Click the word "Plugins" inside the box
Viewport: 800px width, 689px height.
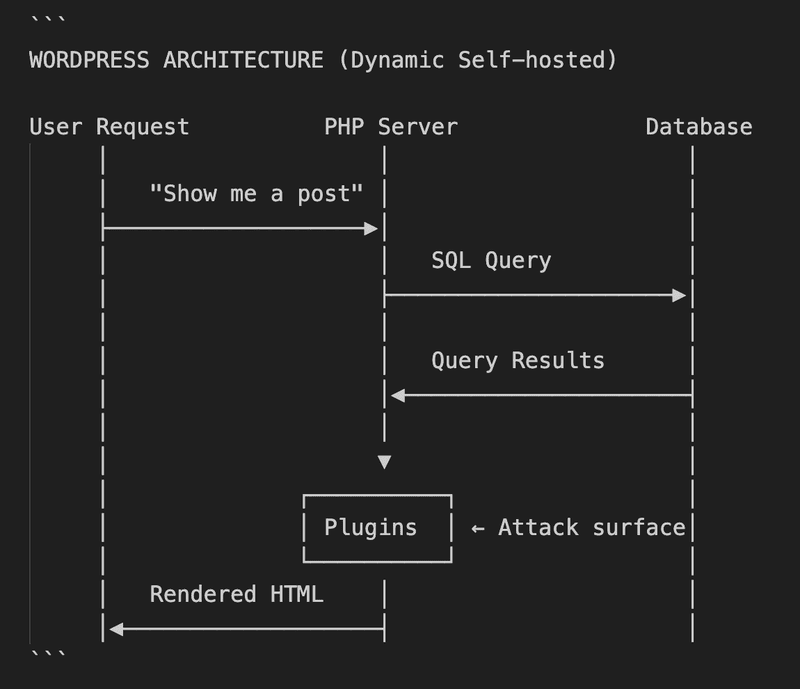click(x=370, y=528)
